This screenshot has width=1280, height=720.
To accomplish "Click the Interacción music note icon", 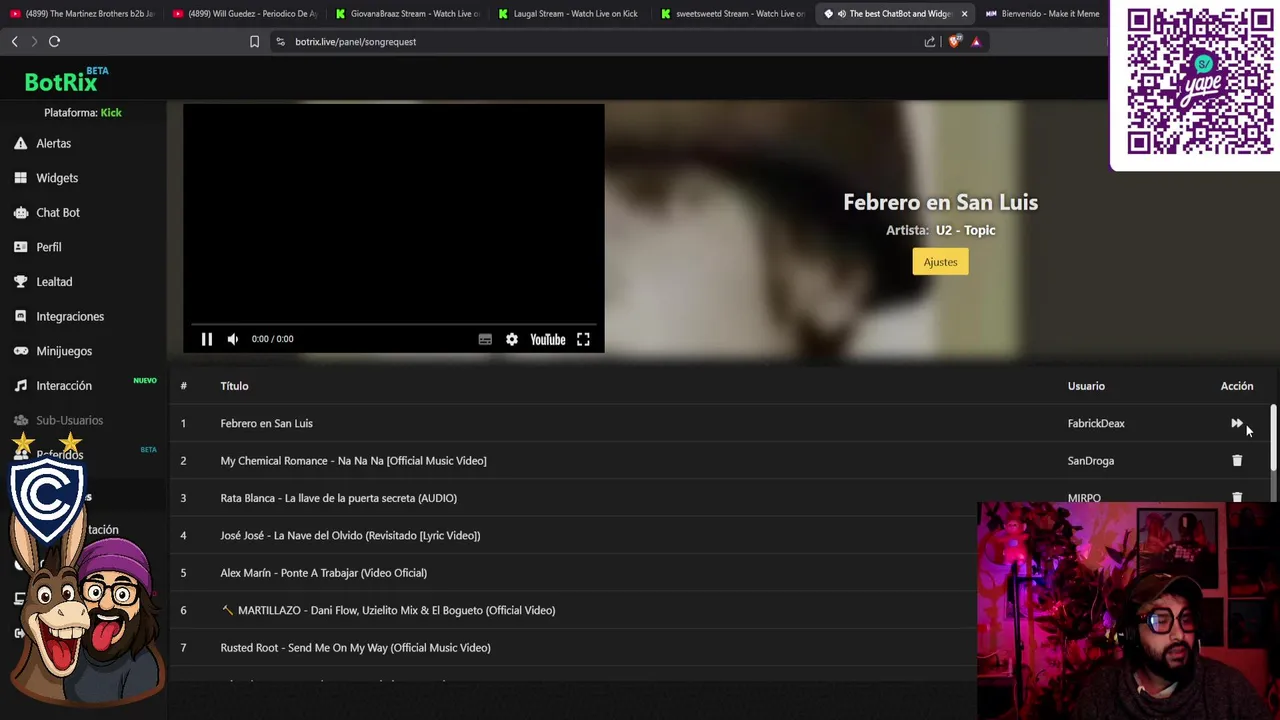I will pyautogui.click(x=20, y=386).
